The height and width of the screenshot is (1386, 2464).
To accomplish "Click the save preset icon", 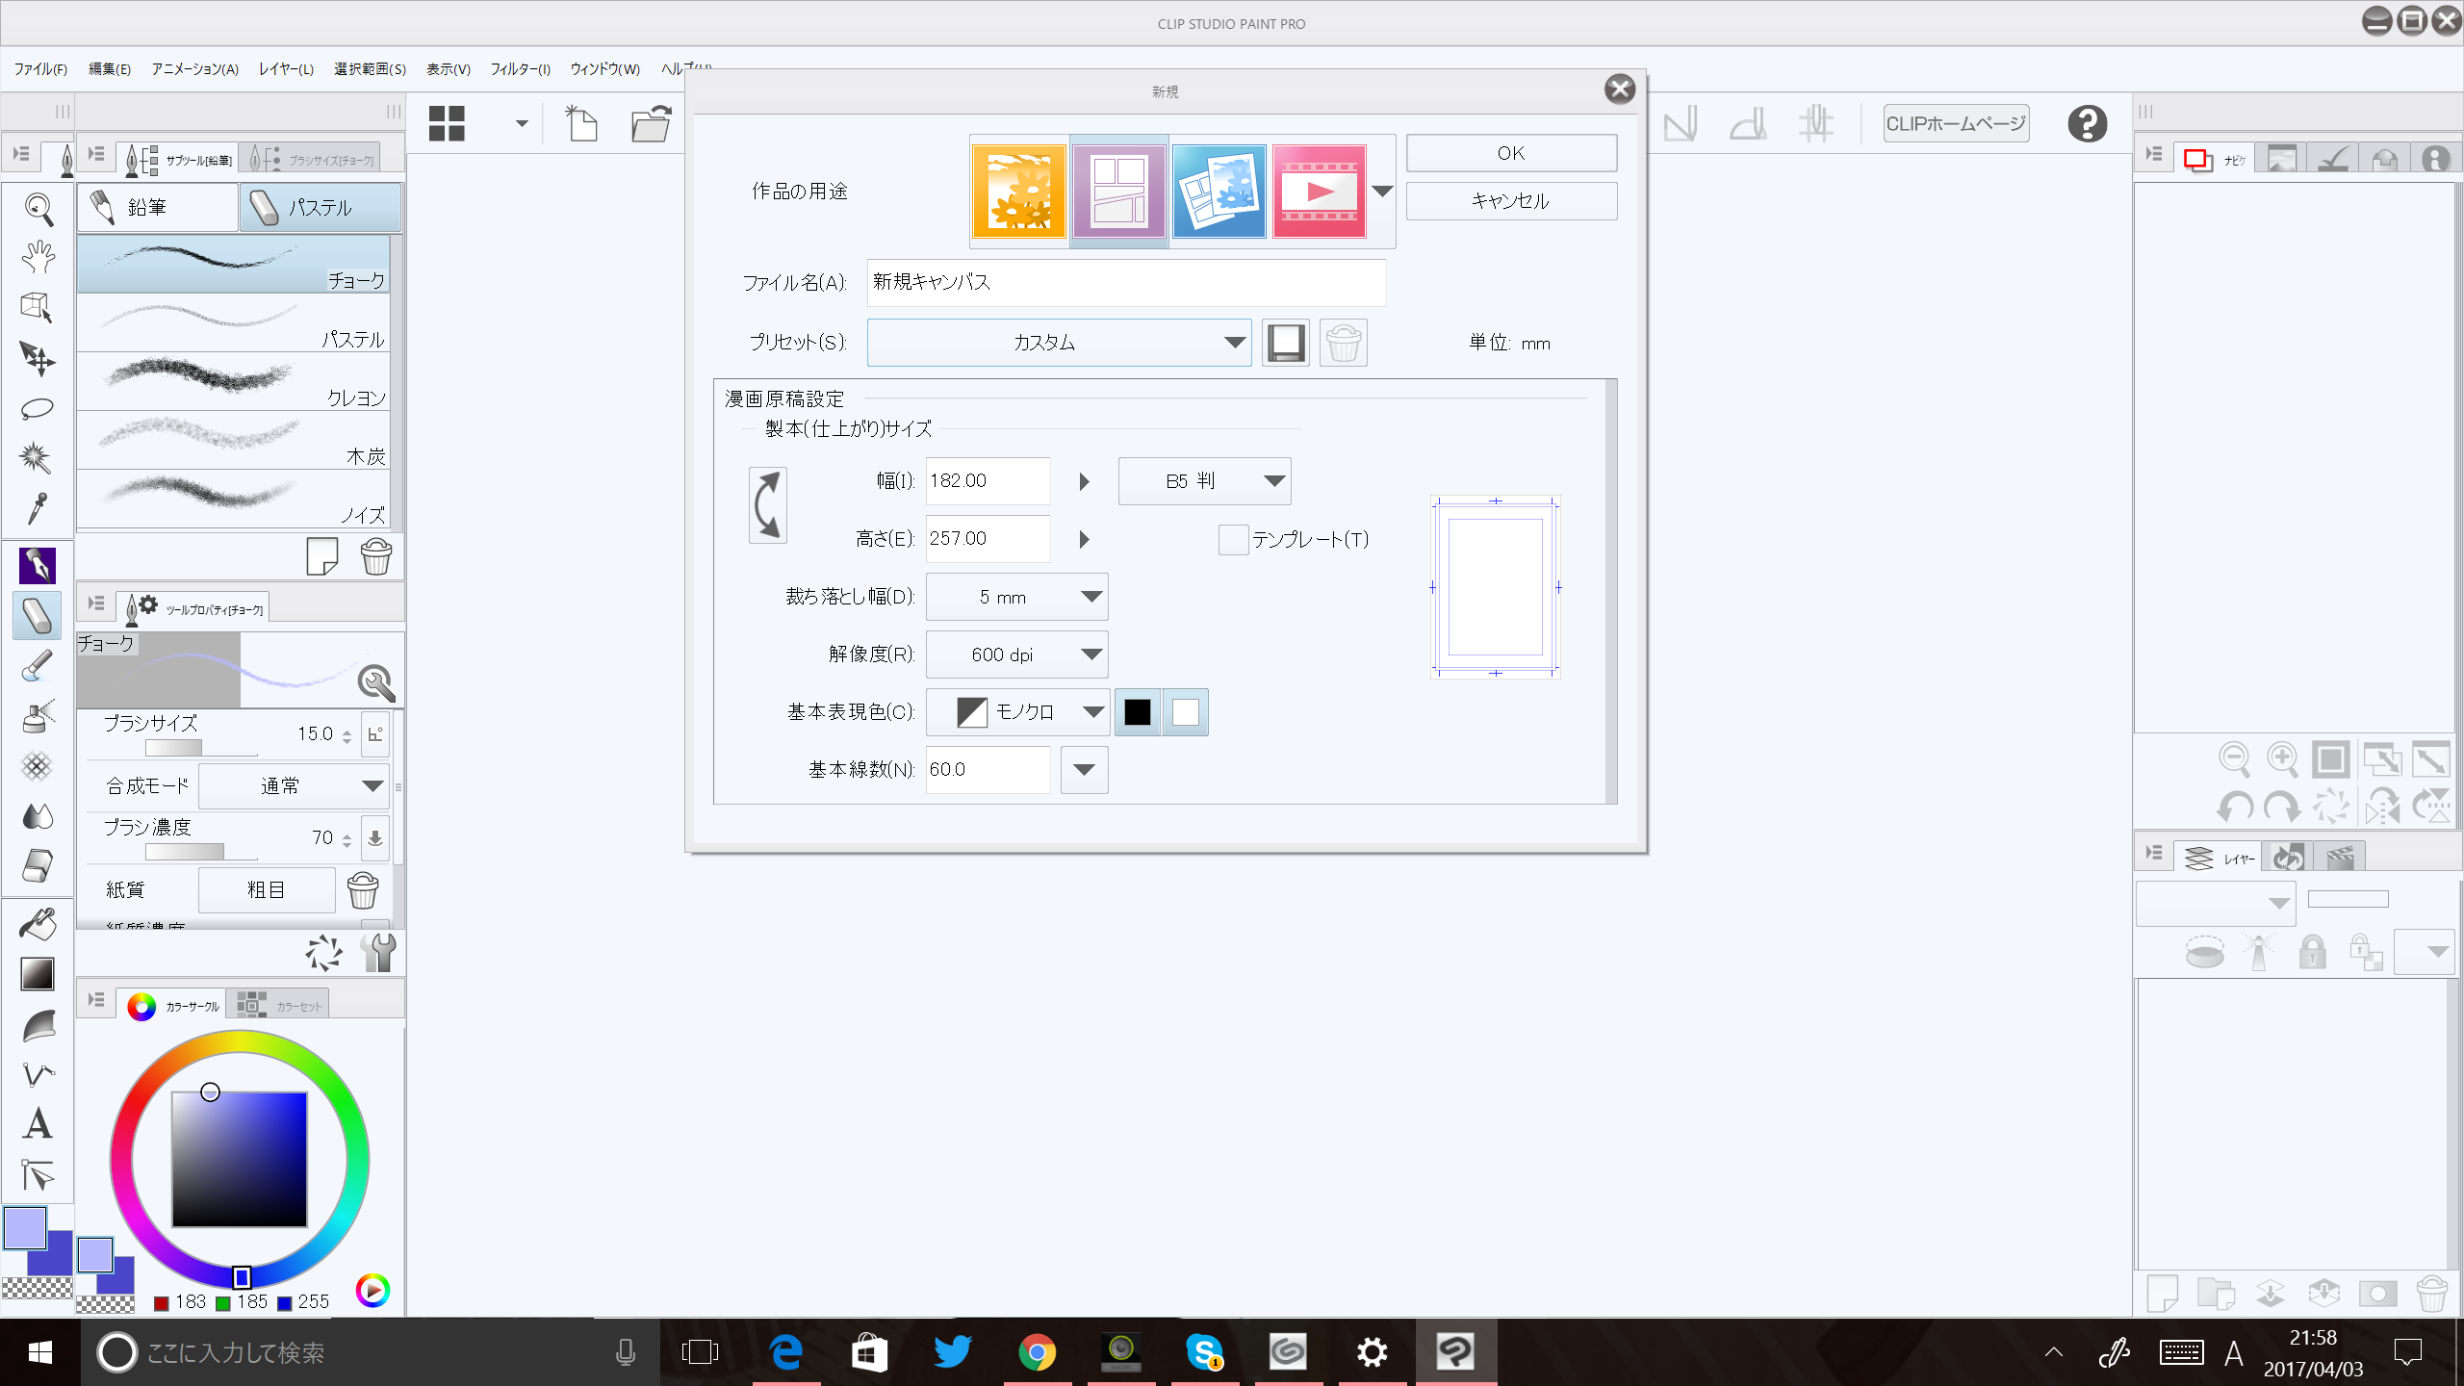I will [x=1285, y=343].
